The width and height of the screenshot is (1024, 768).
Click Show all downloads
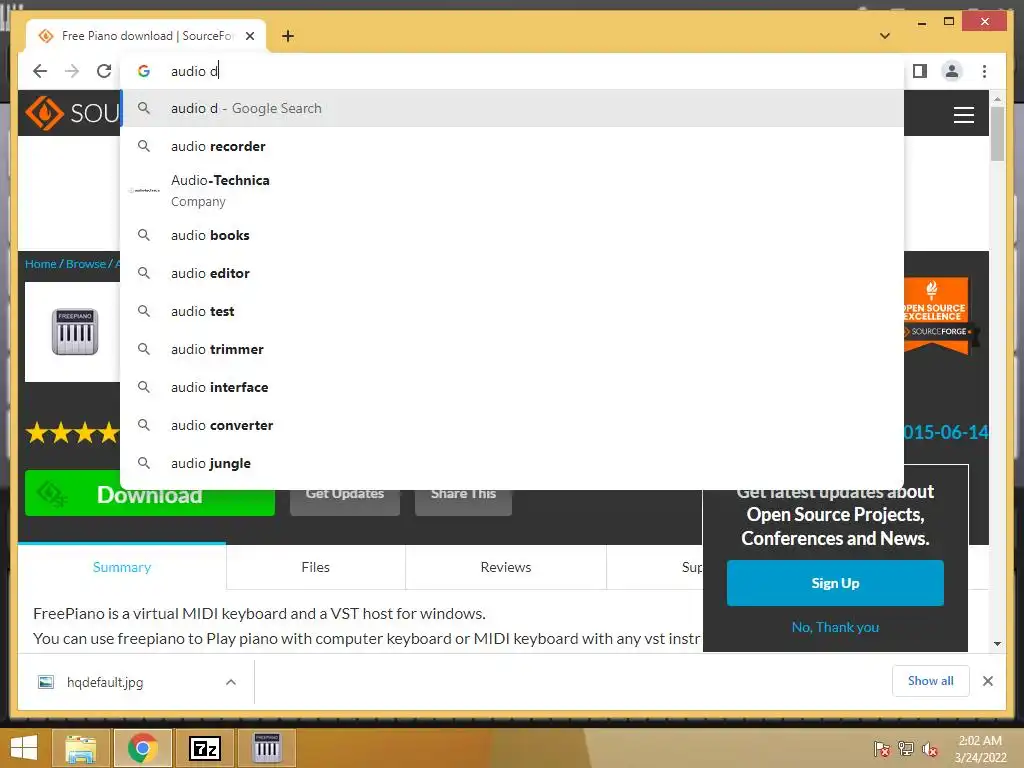[930, 681]
